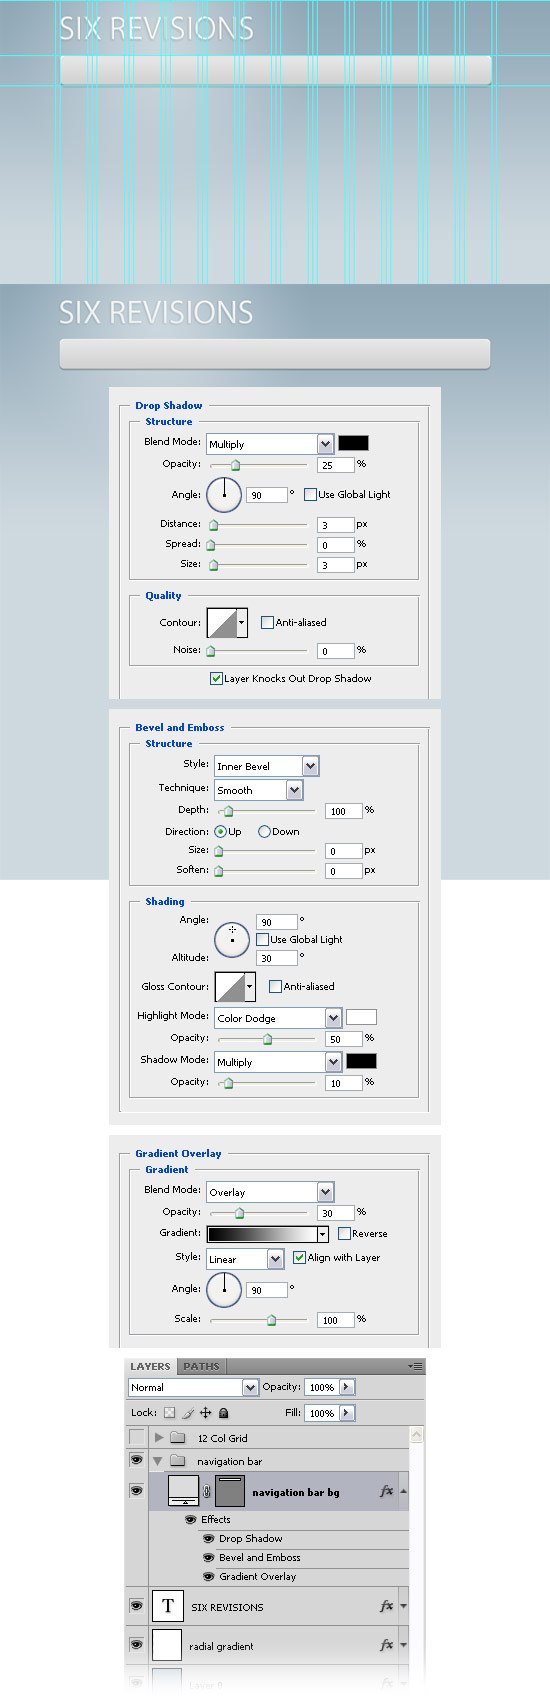
Task: Open the Layers panel options menu icon
Action: 415,1366
